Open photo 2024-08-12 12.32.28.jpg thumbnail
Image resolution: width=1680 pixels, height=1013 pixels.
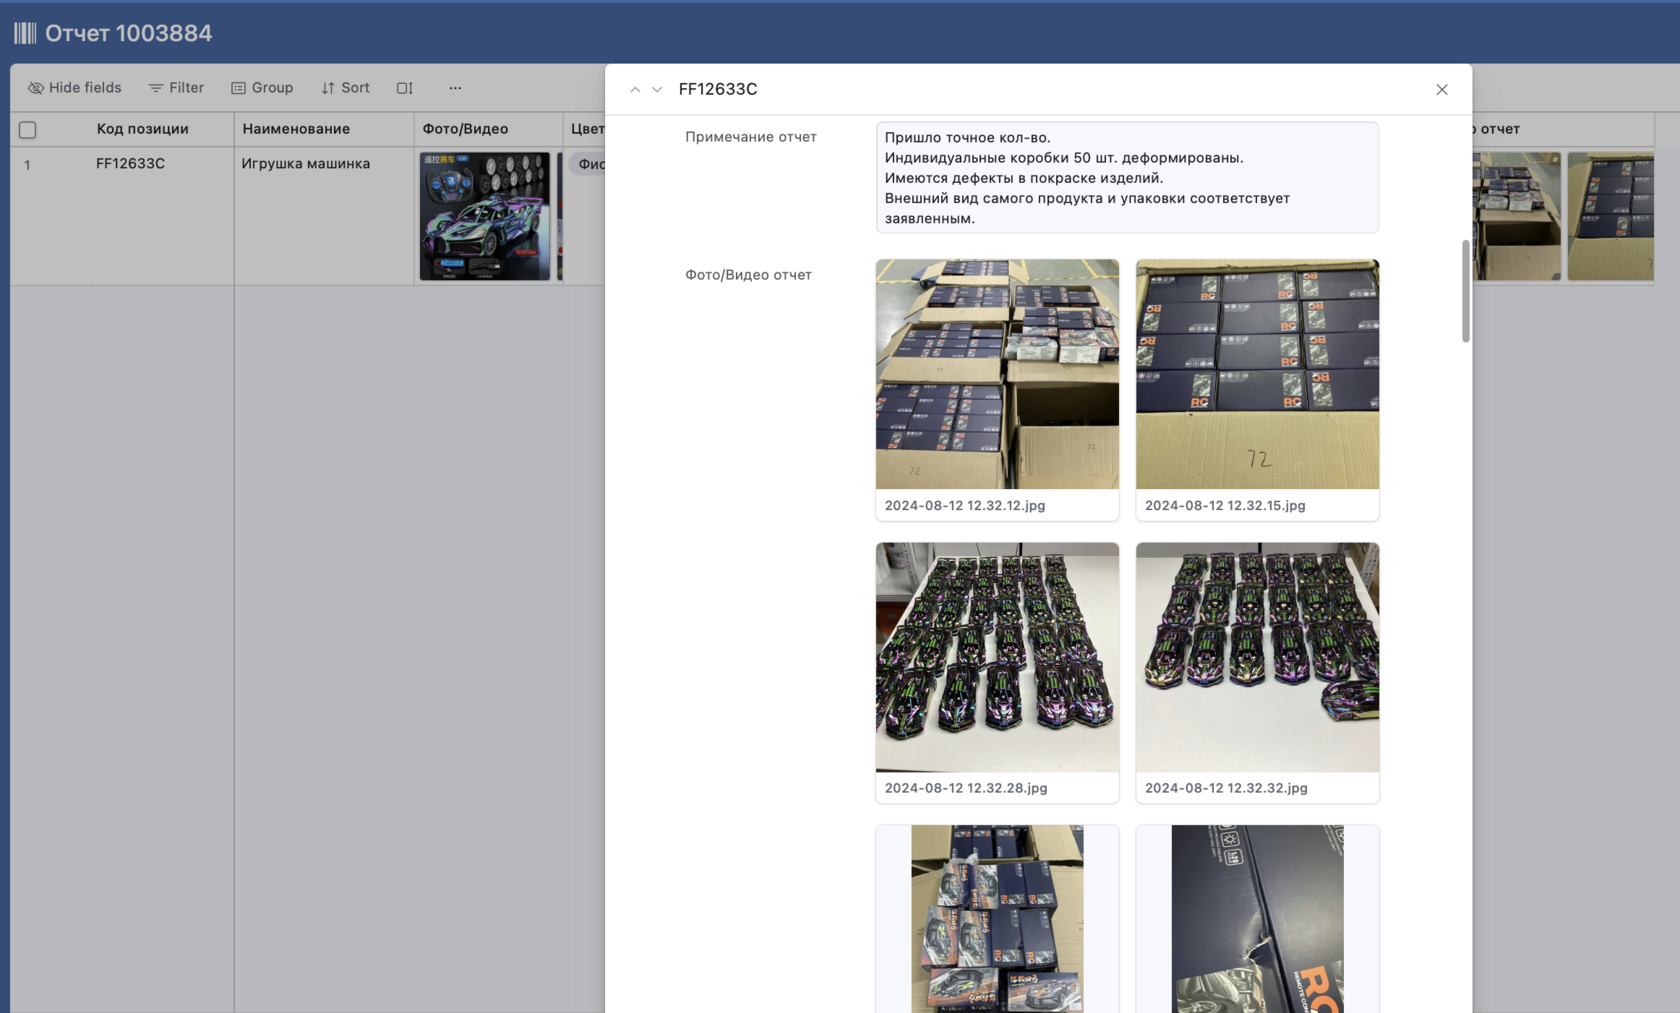[x=997, y=657]
